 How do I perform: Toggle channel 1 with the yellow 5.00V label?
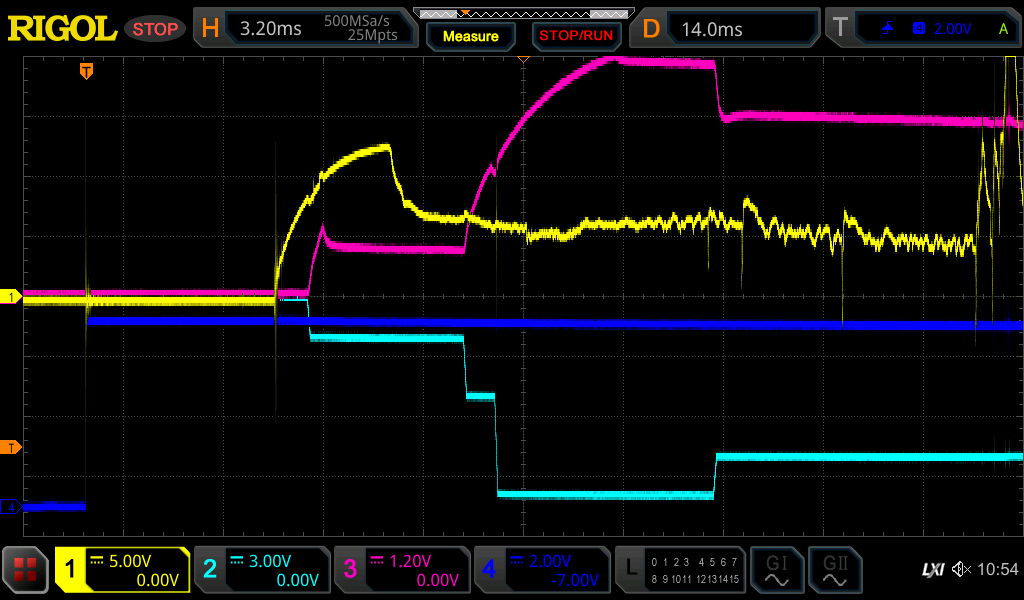(x=122, y=570)
